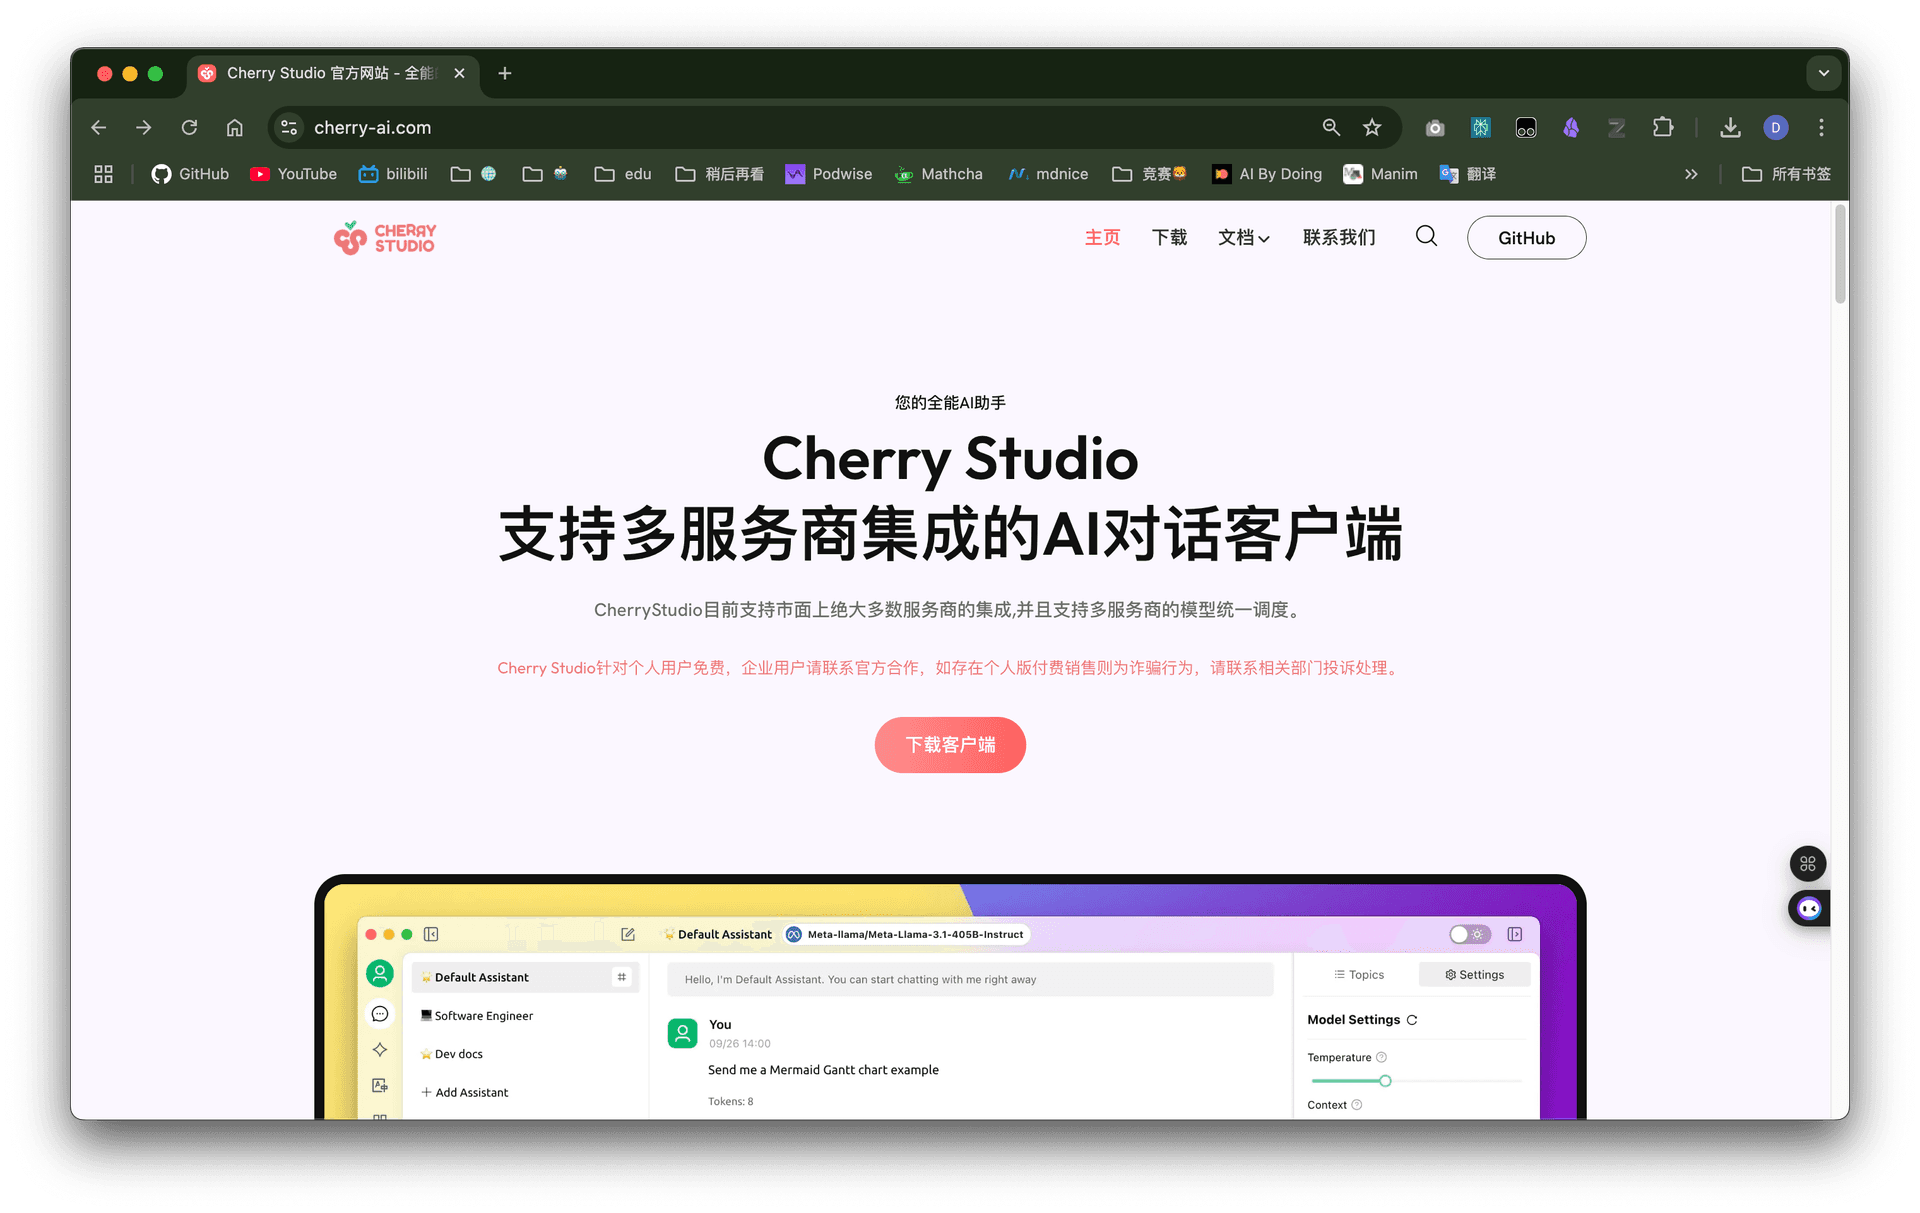The height and width of the screenshot is (1213, 1920).
Task: Open Manim bookmark
Action: (1381, 174)
